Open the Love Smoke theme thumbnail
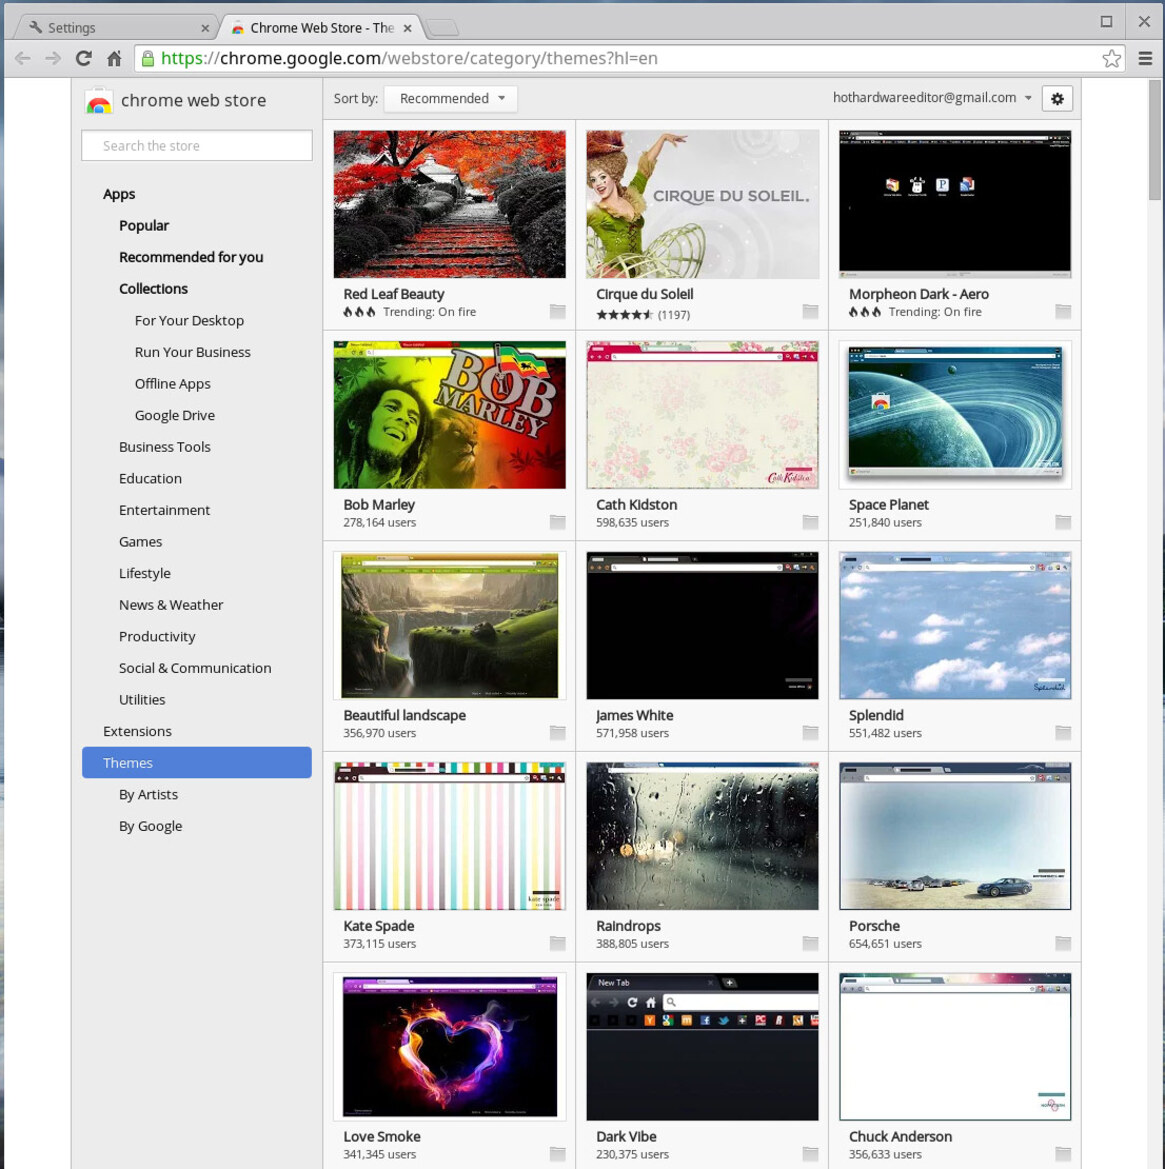Image resolution: width=1165 pixels, height=1169 pixels. coord(449,1047)
